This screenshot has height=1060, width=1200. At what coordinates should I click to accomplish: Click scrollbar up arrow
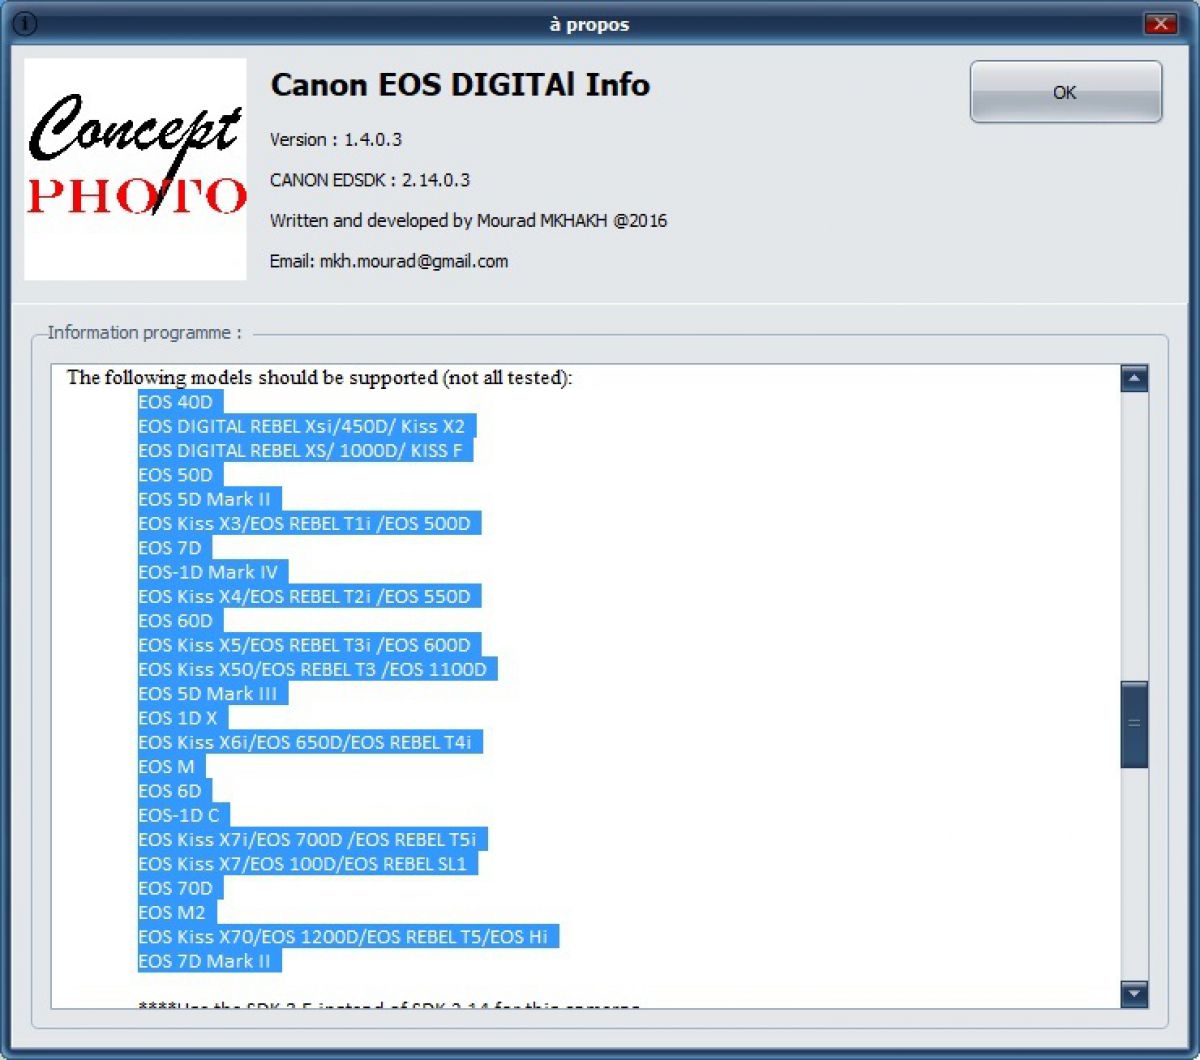click(x=1134, y=379)
